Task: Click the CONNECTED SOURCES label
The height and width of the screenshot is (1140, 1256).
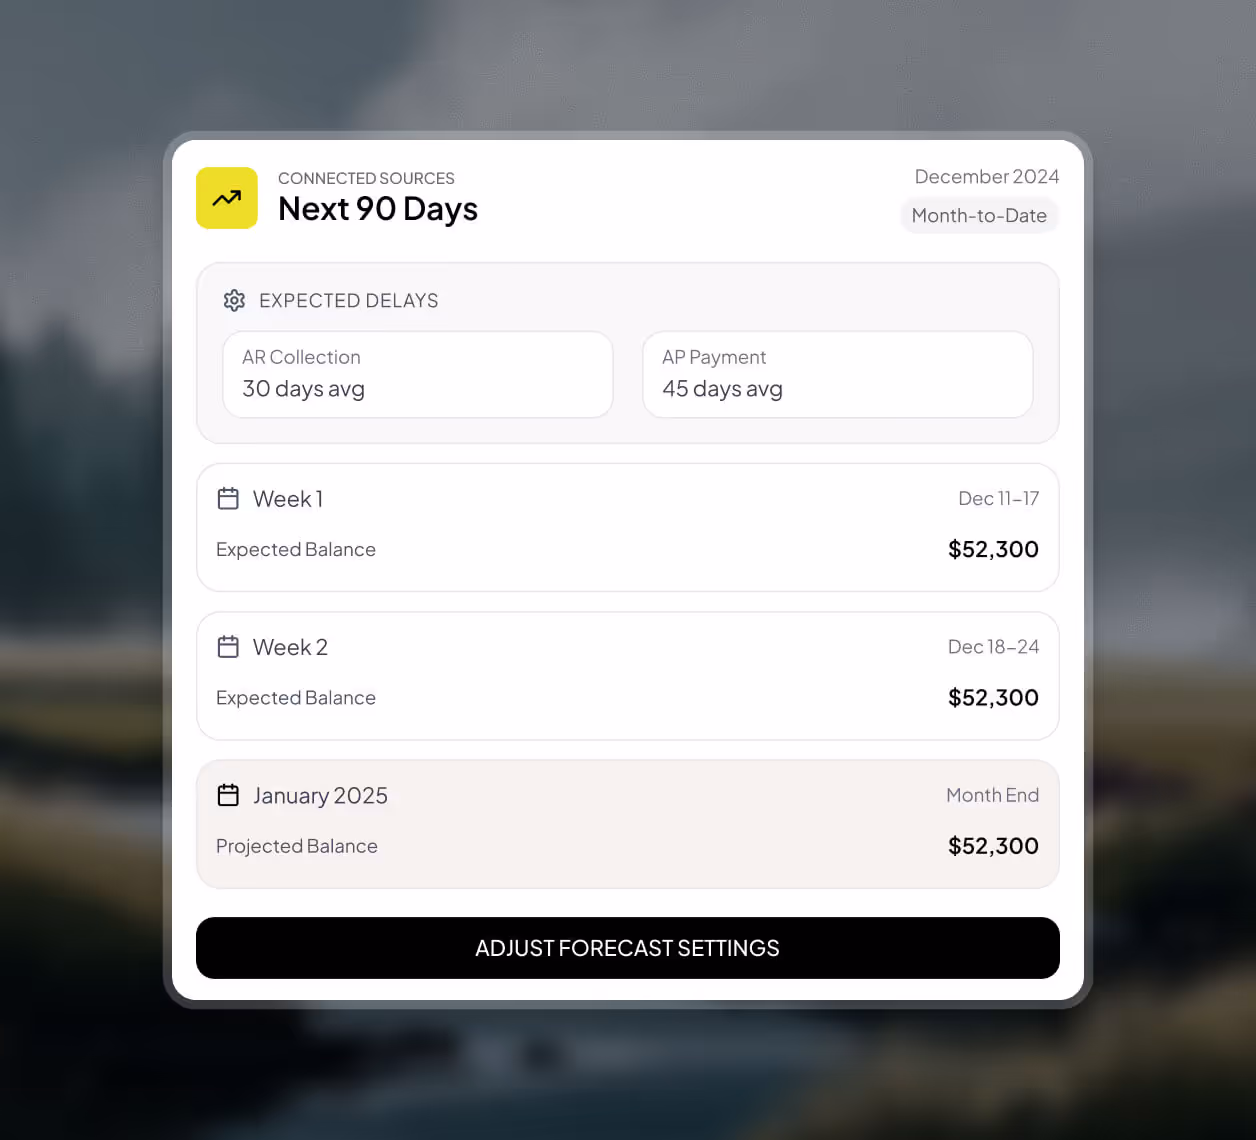Action: tap(366, 178)
